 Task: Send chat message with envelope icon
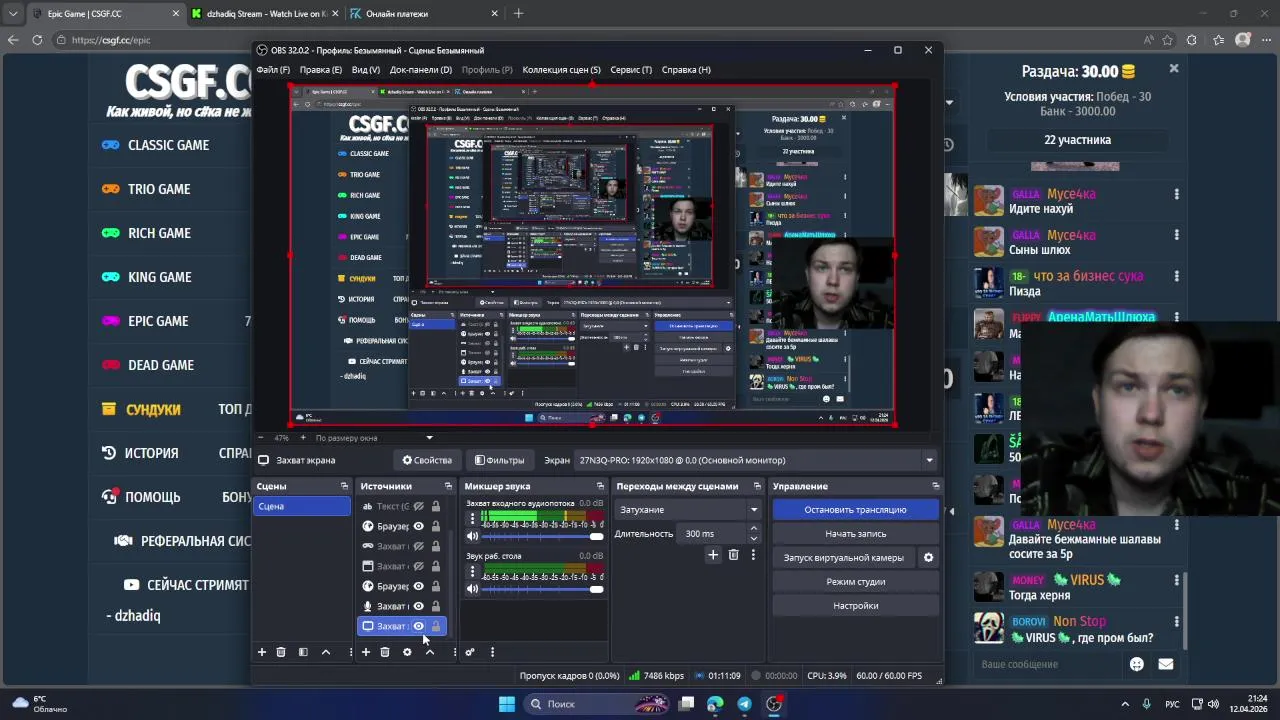point(1165,664)
